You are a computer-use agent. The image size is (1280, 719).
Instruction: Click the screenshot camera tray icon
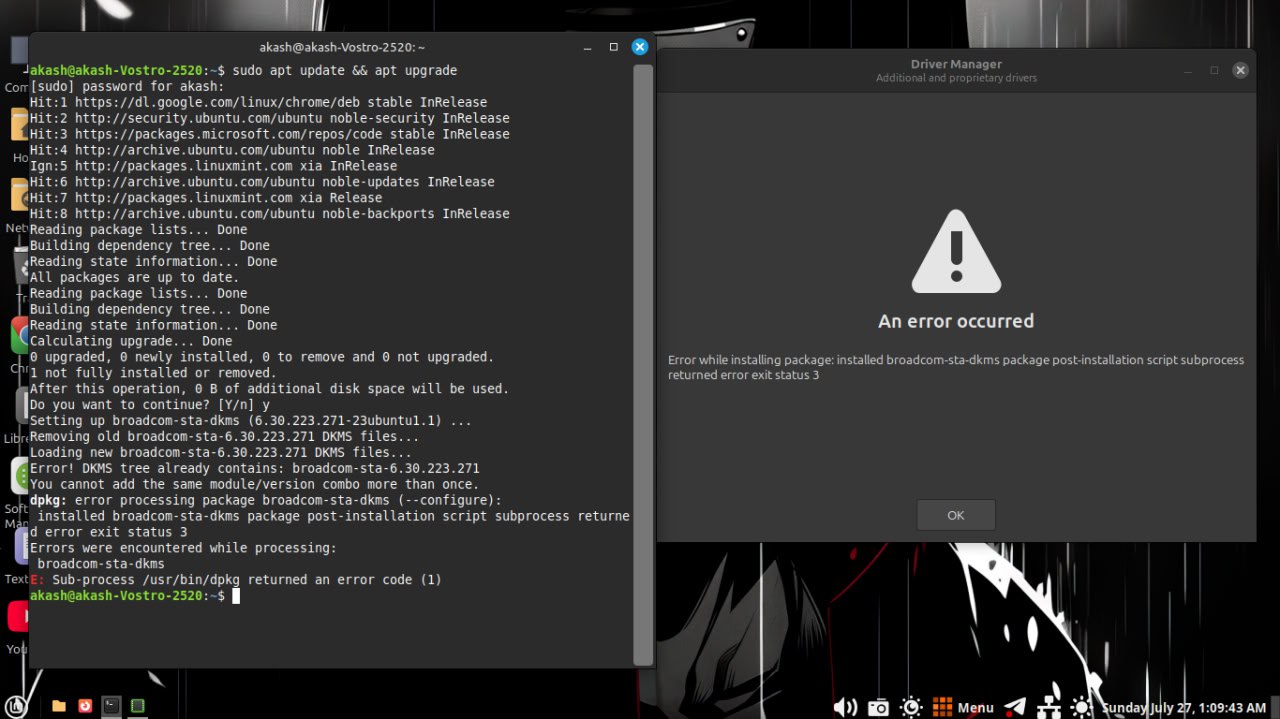click(878, 708)
